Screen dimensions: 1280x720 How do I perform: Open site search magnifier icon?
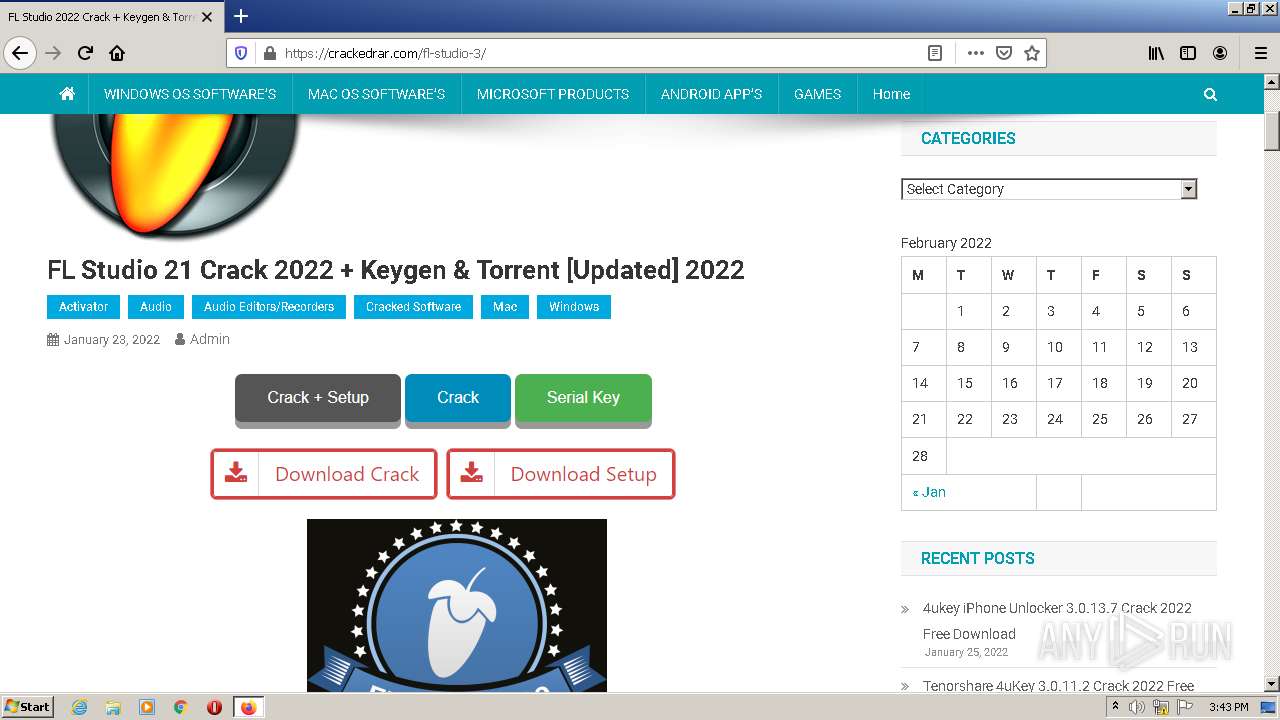[x=1210, y=94]
